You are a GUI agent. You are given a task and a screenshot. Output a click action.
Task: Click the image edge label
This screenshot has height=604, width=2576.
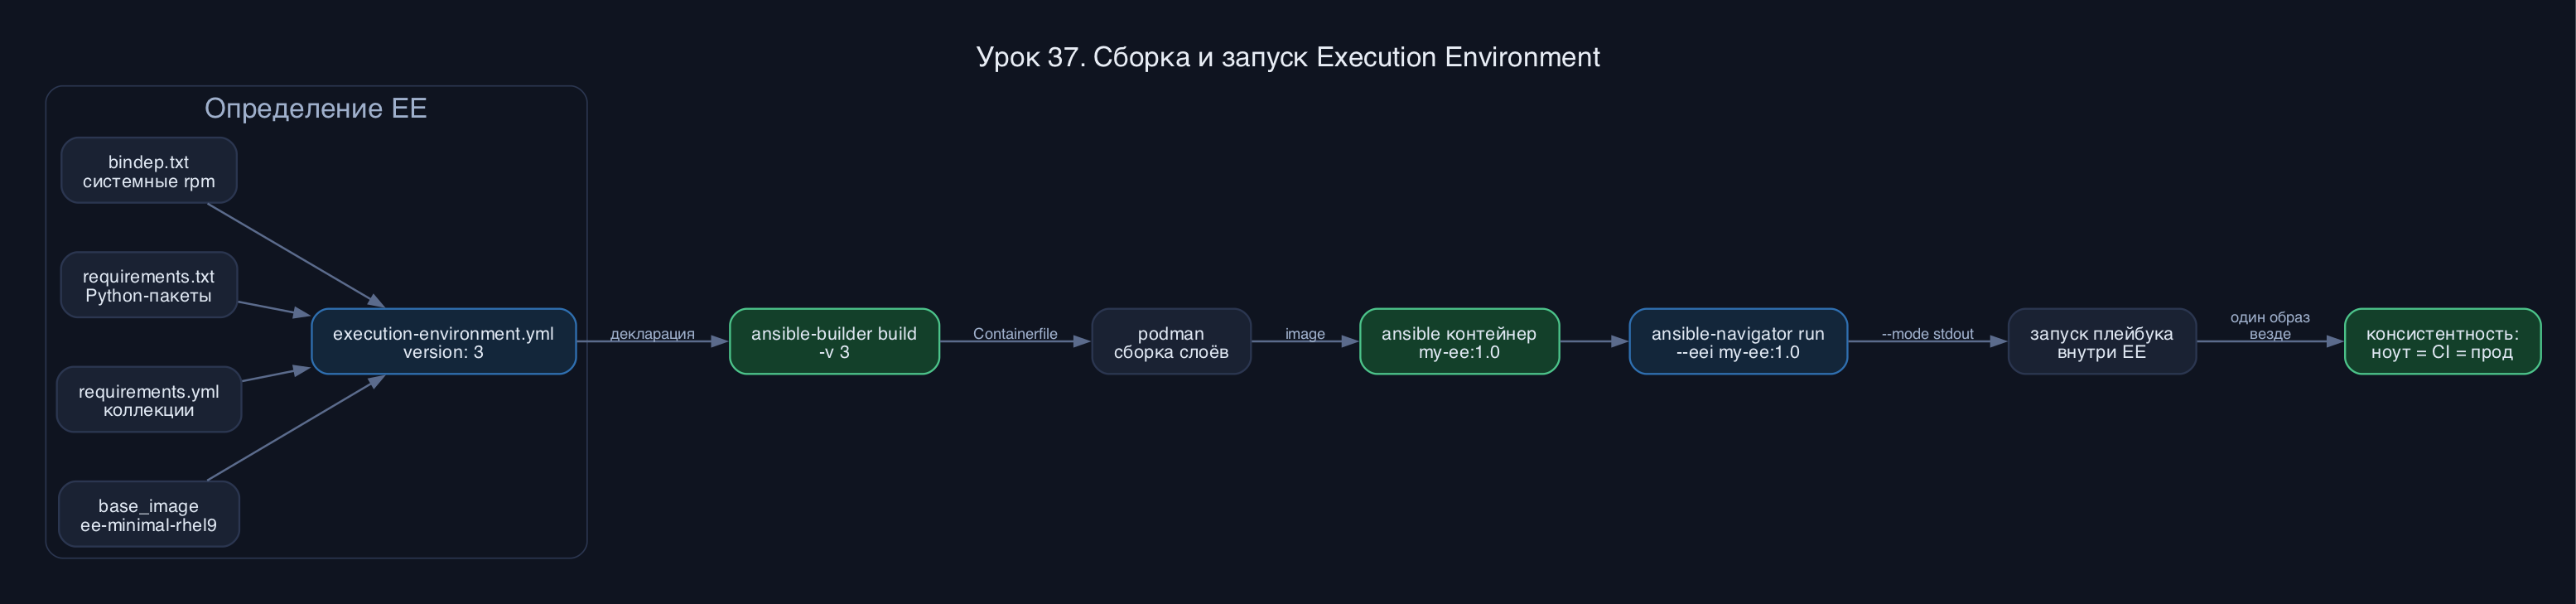(x=1305, y=334)
